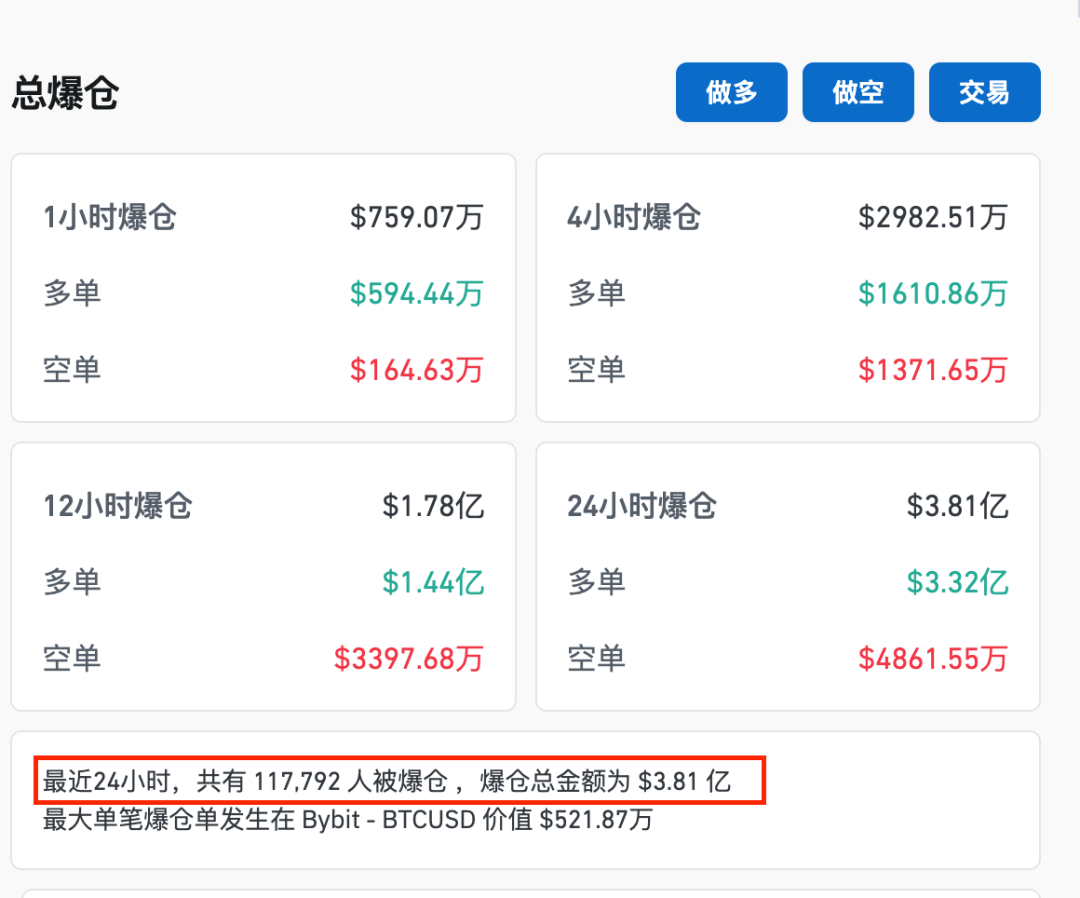Click 4小时 多单 value $1610.86万
This screenshot has height=898, width=1080.
click(933, 294)
